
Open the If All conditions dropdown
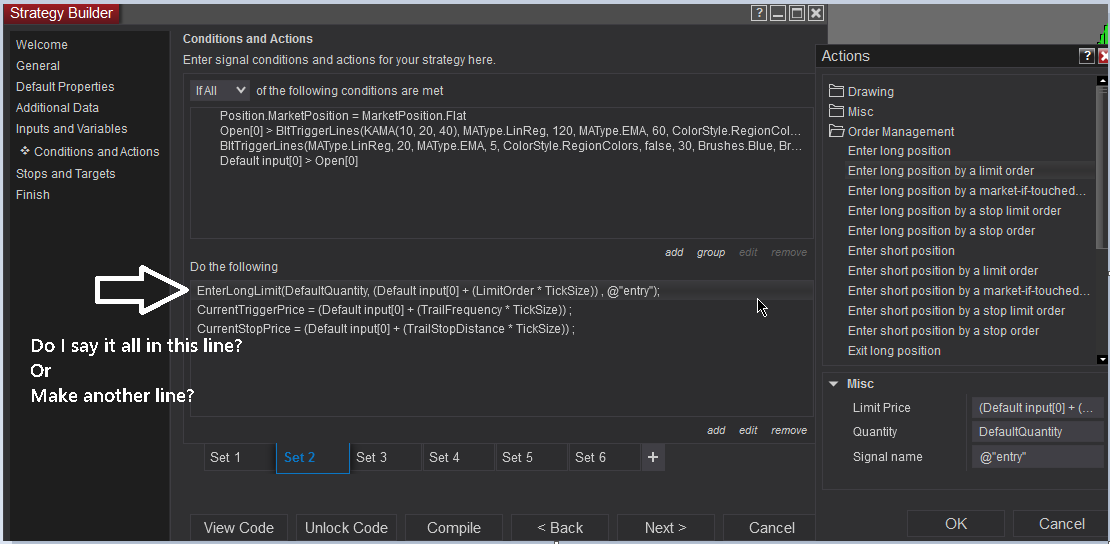pos(220,91)
